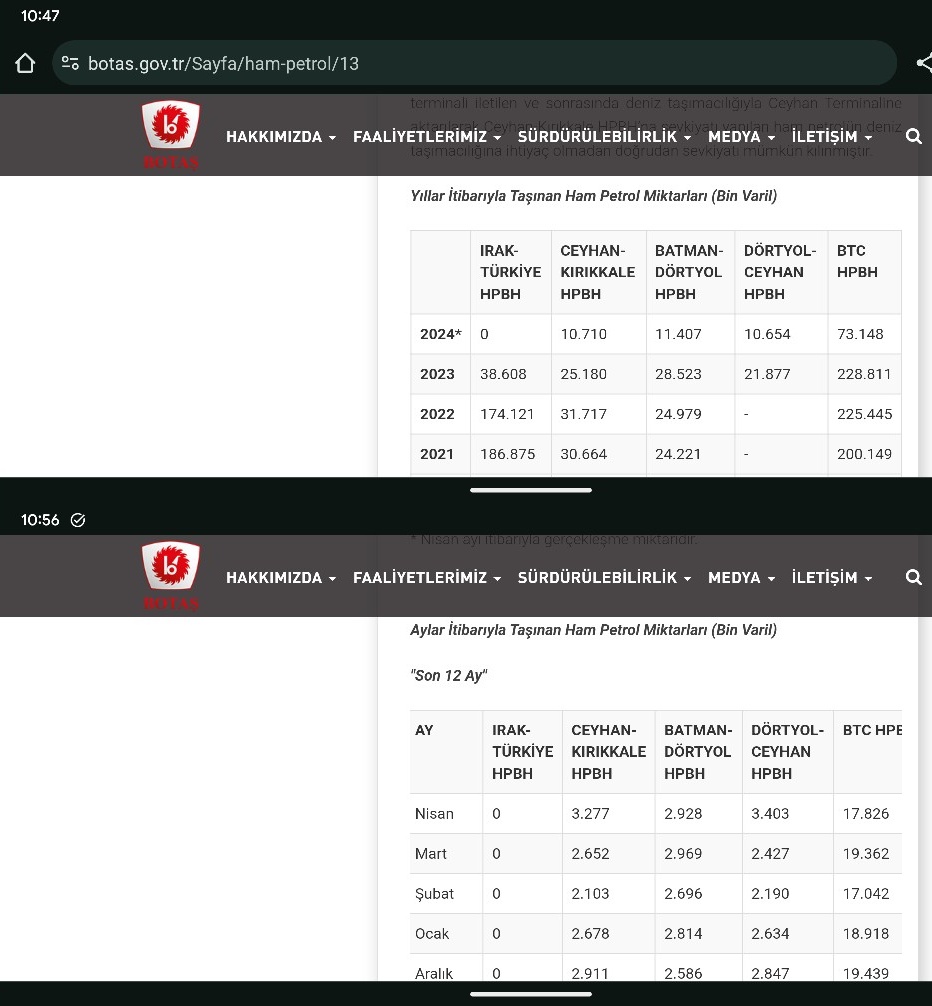Open search magnifier in upper window navbar
932x1006 pixels.
coord(913,137)
